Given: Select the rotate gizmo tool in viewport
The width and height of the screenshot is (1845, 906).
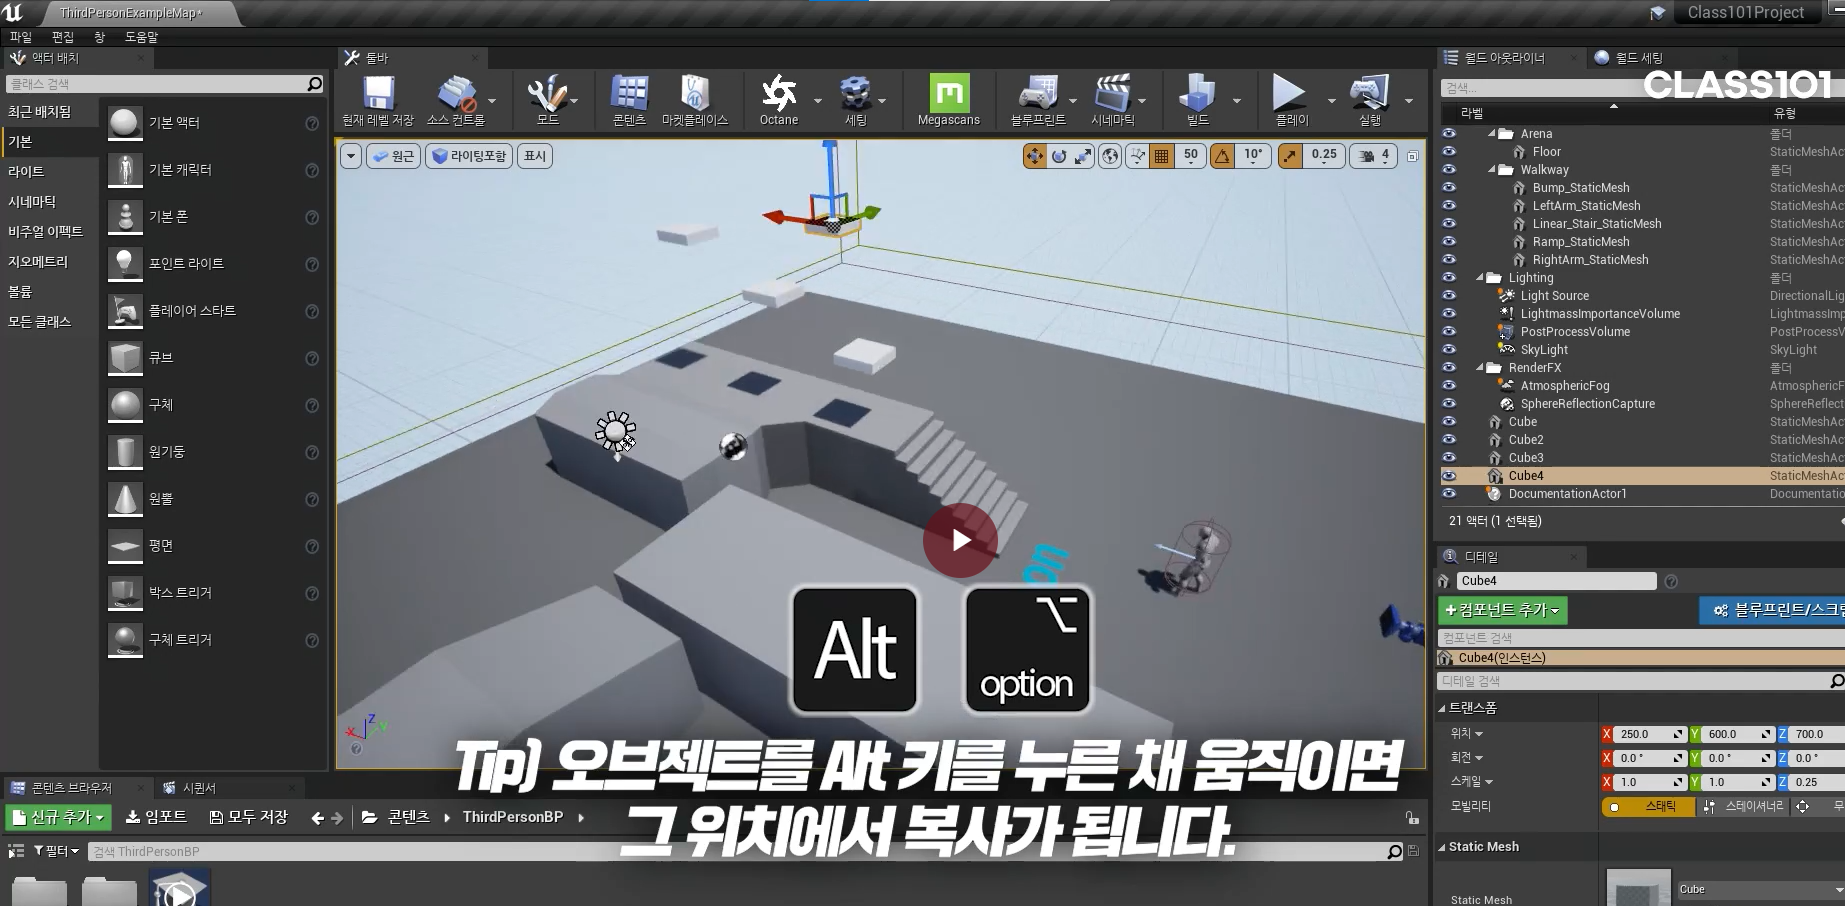Looking at the screenshot, I should pos(1059,156).
